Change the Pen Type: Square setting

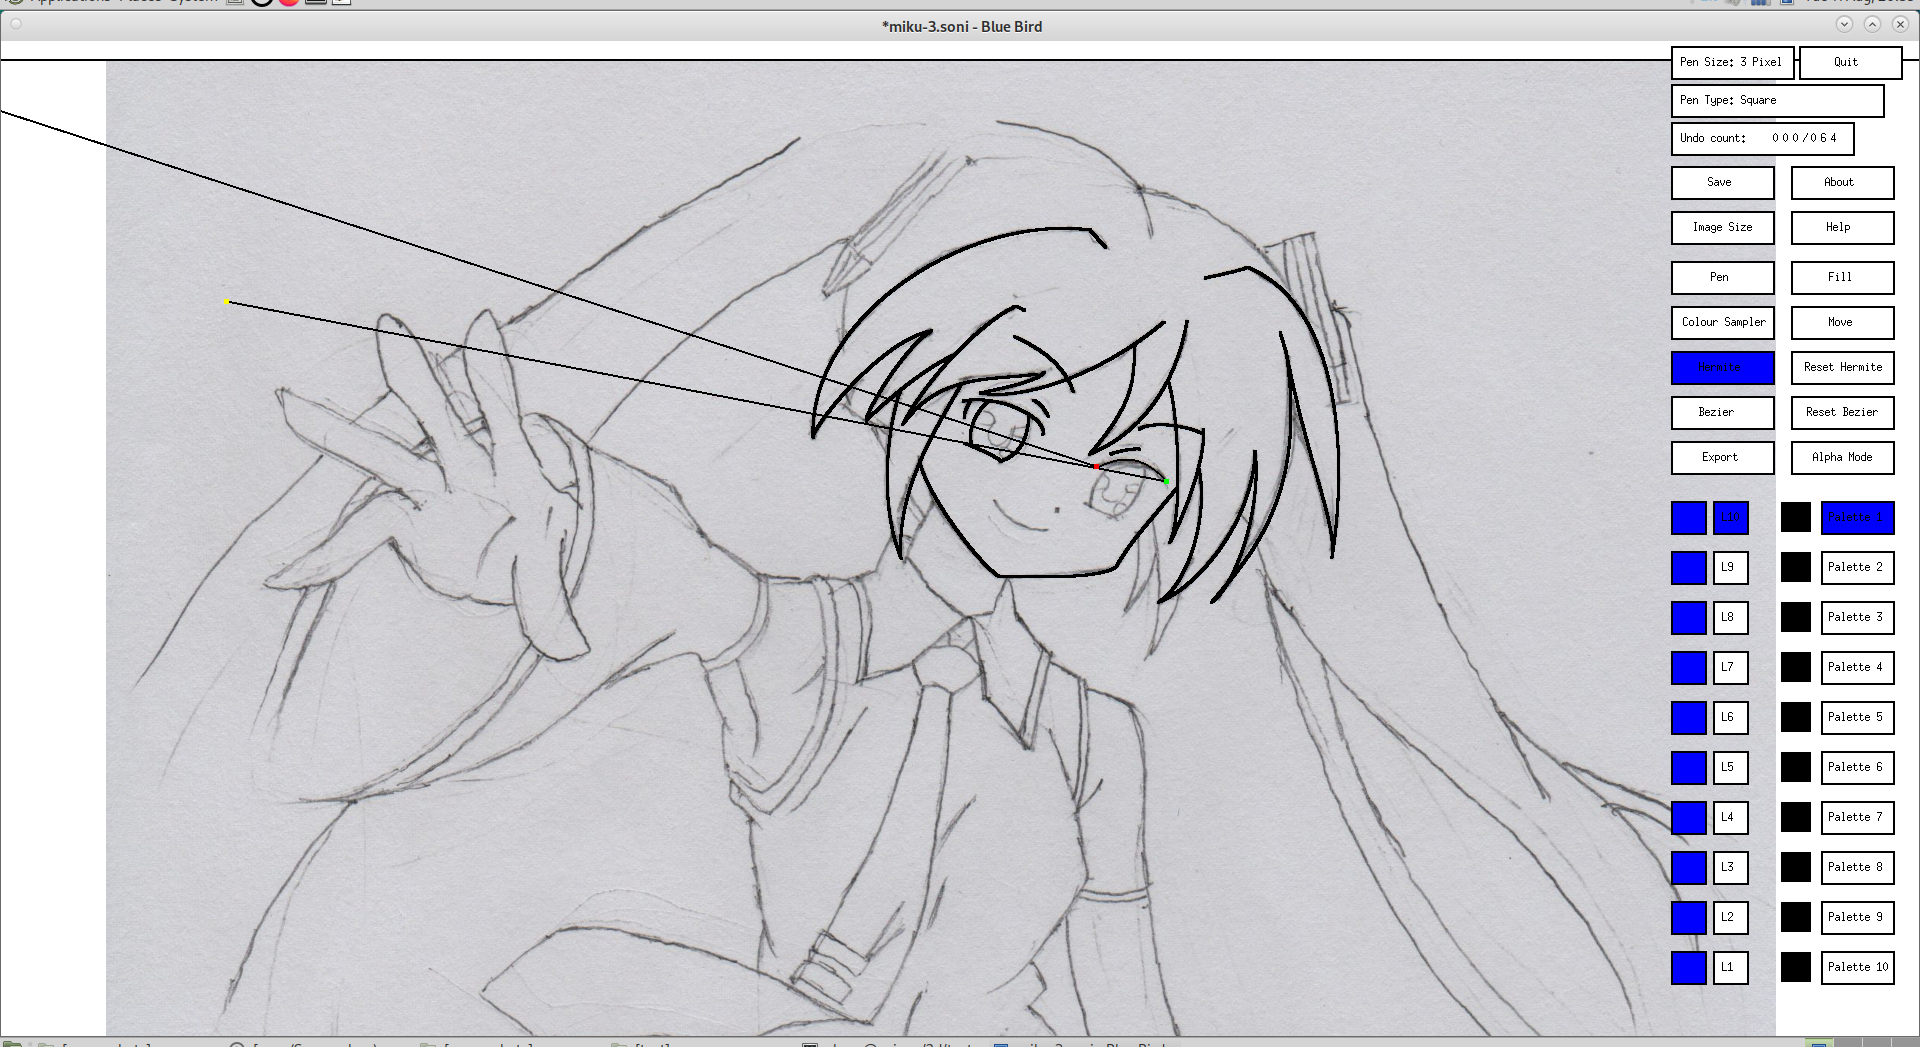click(x=1777, y=100)
